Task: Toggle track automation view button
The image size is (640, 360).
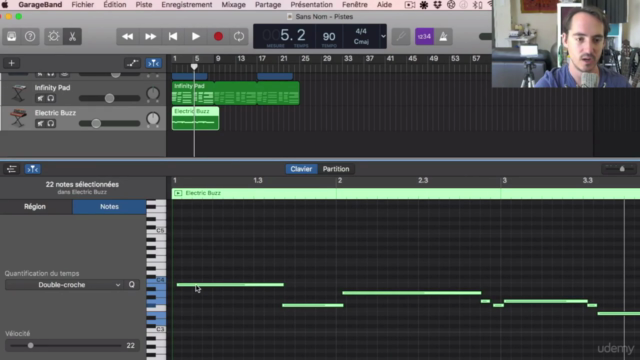Action: 132,63
